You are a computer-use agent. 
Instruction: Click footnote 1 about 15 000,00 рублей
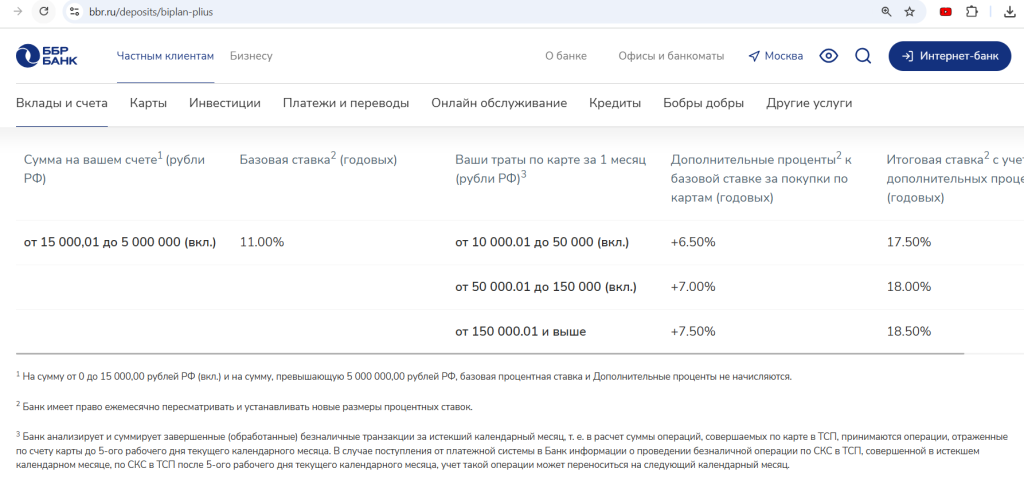click(404, 376)
